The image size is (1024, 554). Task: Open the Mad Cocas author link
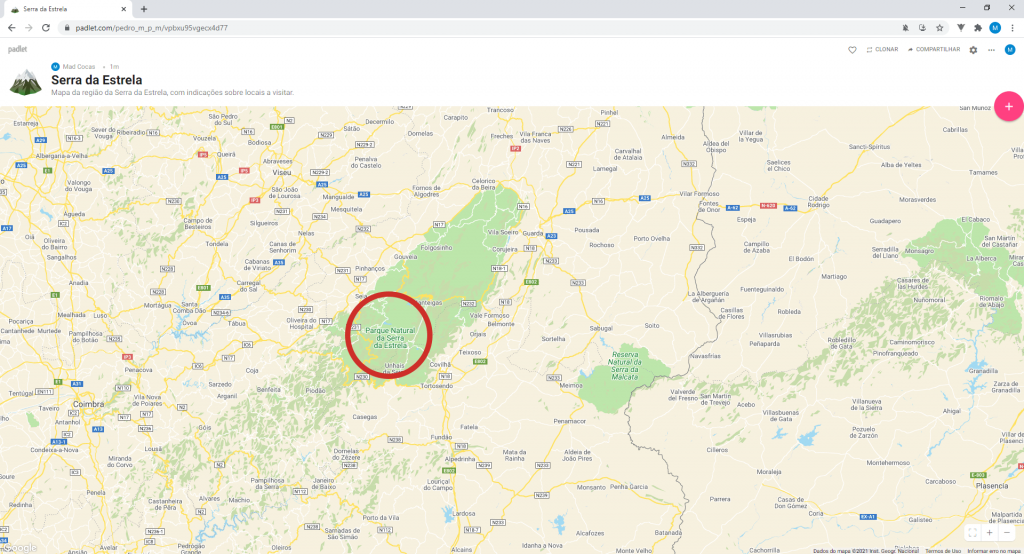point(78,67)
